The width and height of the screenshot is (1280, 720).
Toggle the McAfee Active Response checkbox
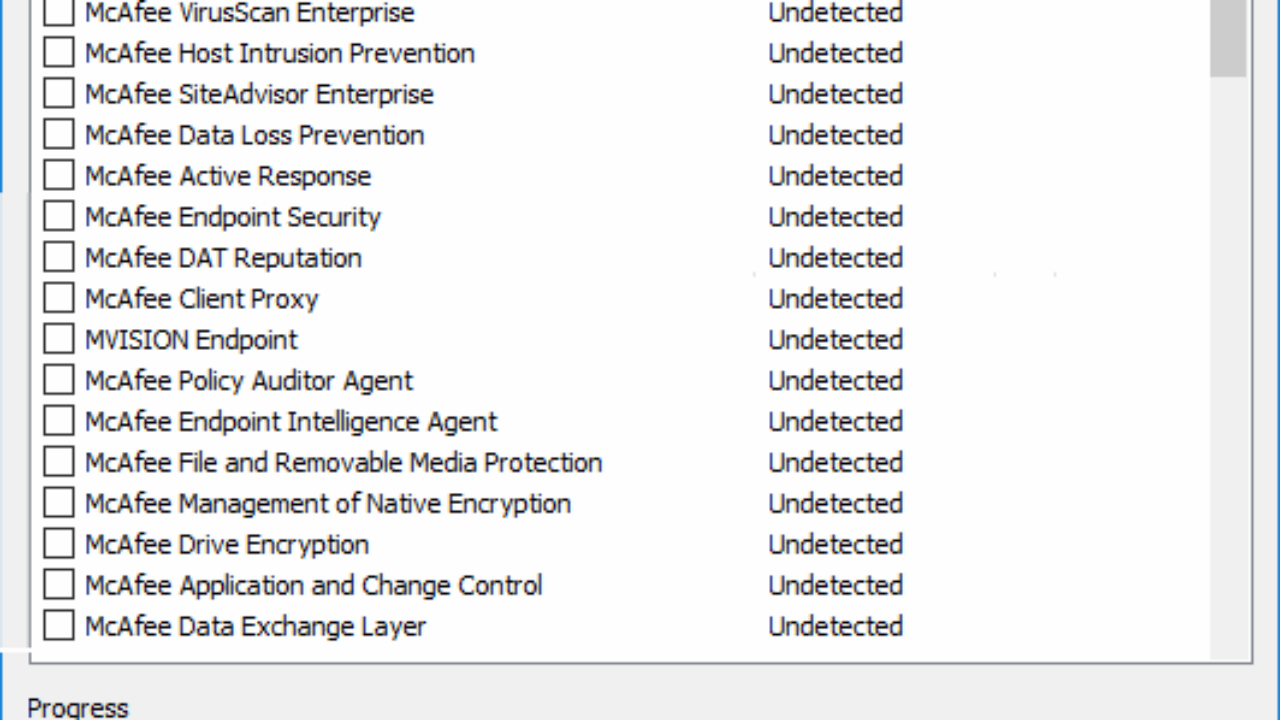click(x=59, y=176)
